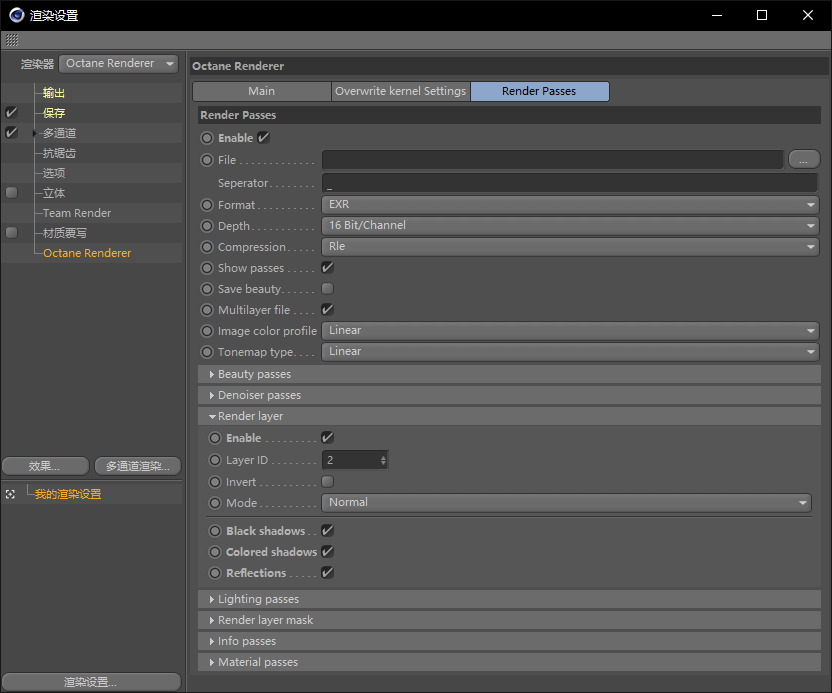This screenshot has width=832, height=693.
Task: Toggle the Colored shadows checkbox
Action: click(x=327, y=551)
